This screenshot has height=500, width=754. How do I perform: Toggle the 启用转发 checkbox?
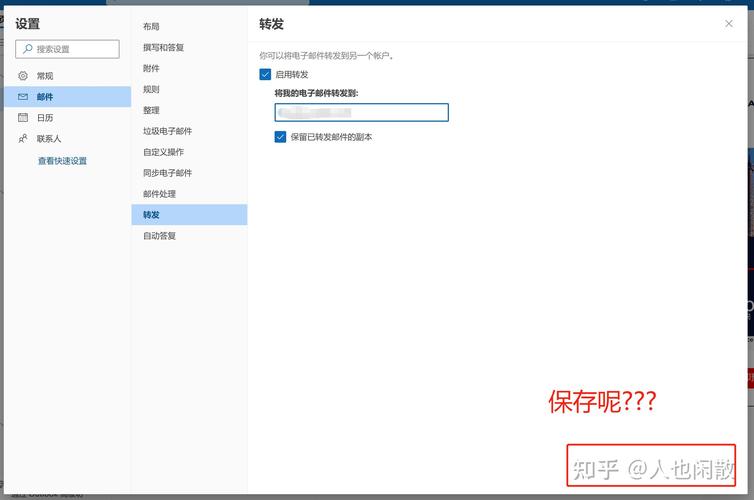(265, 74)
